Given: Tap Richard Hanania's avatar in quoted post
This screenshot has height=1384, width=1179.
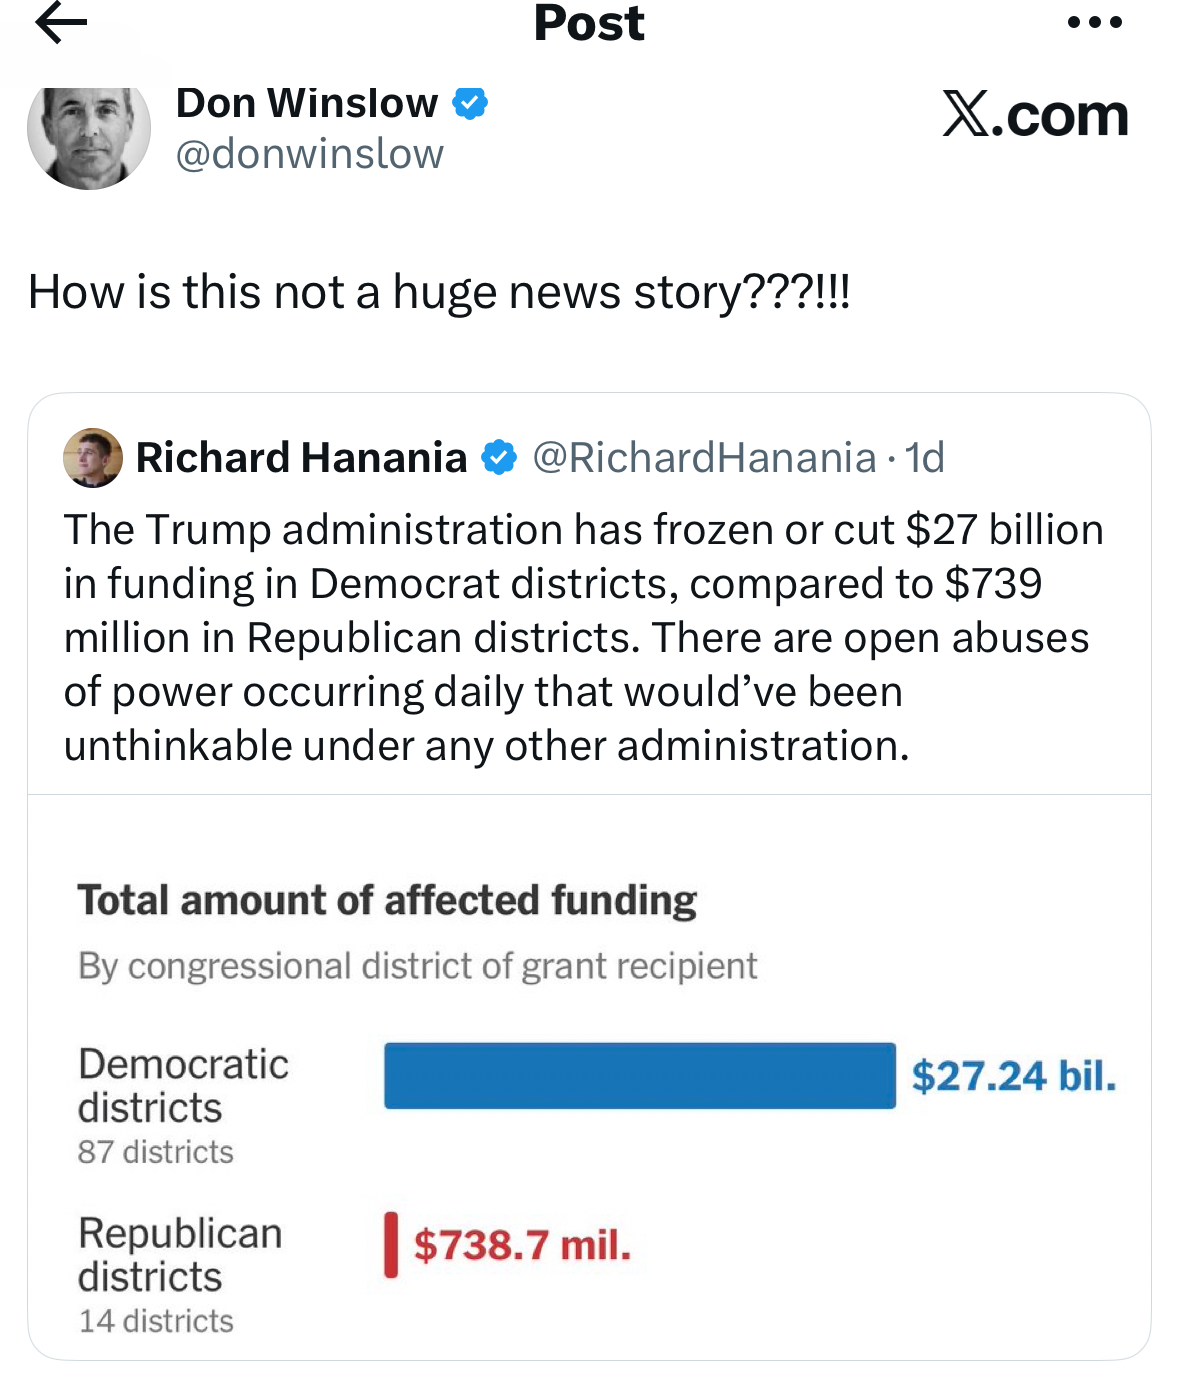Looking at the screenshot, I should click(93, 458).
